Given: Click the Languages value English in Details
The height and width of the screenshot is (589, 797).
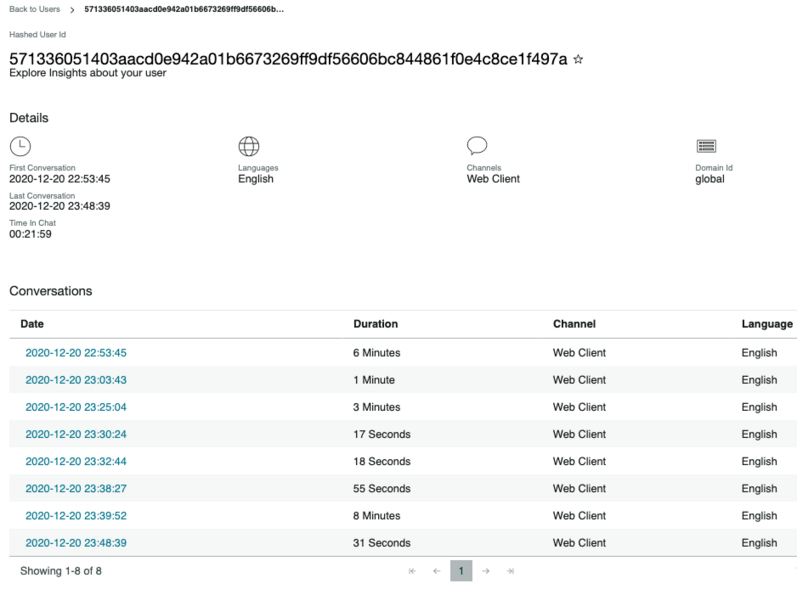Looking at the screenshot, I should pos(256,179).
